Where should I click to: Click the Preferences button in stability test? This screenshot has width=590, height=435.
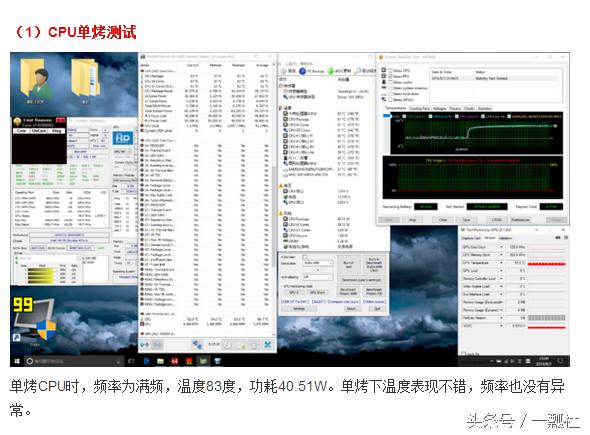click(x=521, y=220)
